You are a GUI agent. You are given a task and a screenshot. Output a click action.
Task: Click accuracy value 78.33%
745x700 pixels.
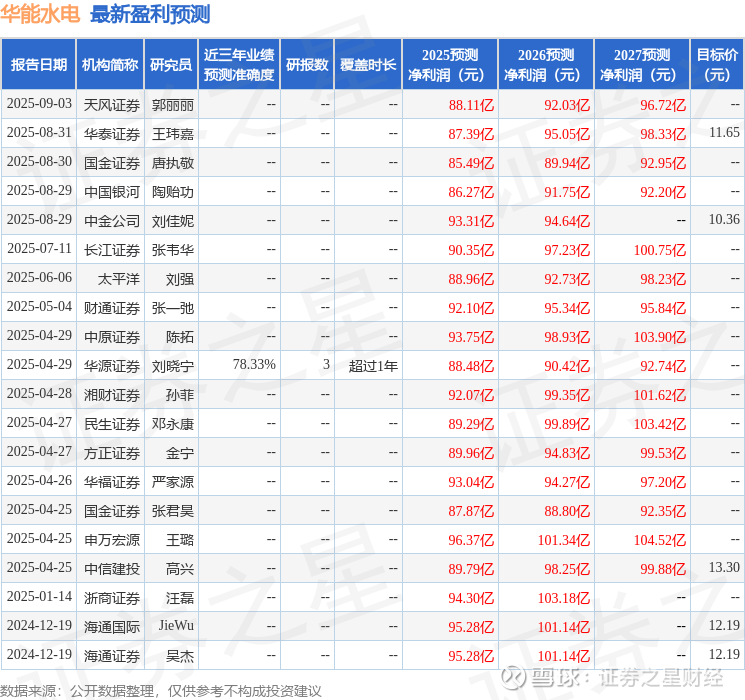(254, 364)
